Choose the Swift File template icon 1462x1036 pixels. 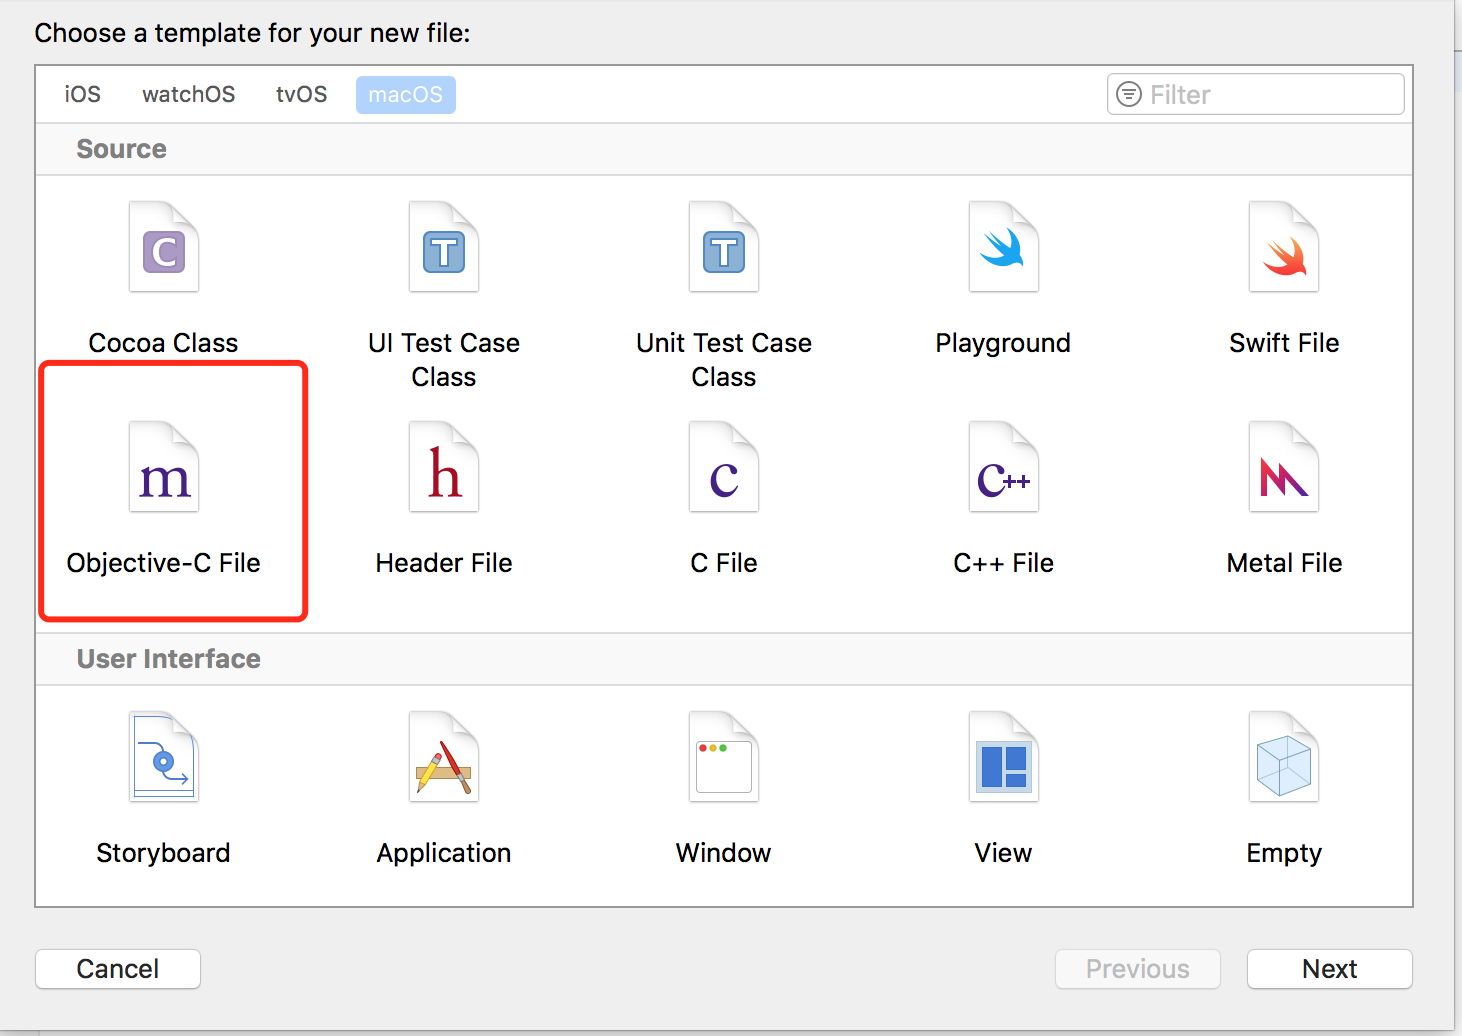(1284, 247)
